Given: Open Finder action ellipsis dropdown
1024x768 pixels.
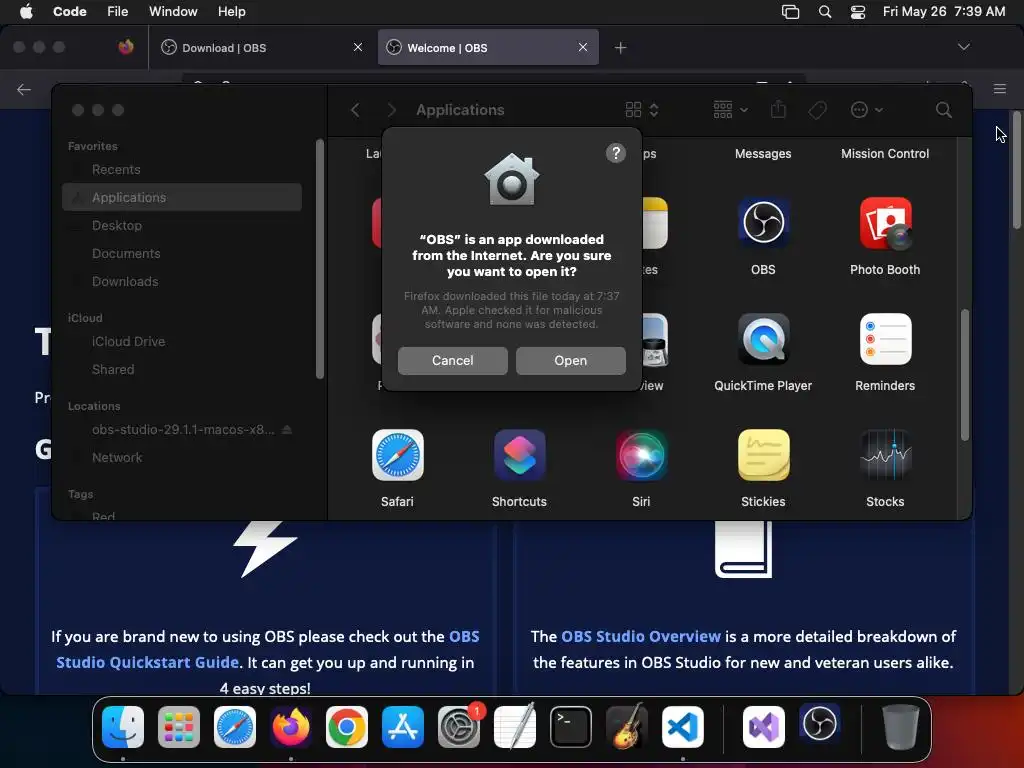Looking at the screenshot, I should pyautogui.click(x=867, y=110).
